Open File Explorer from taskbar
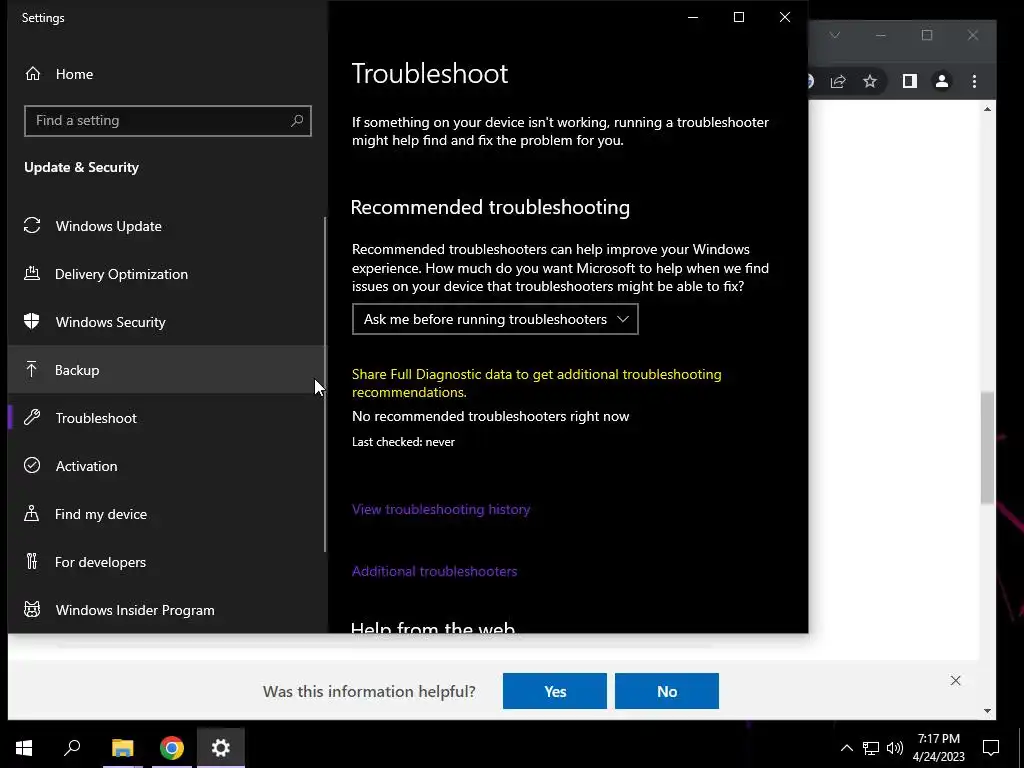Screen dimensions: 1024x768 (x=123, y=748)
